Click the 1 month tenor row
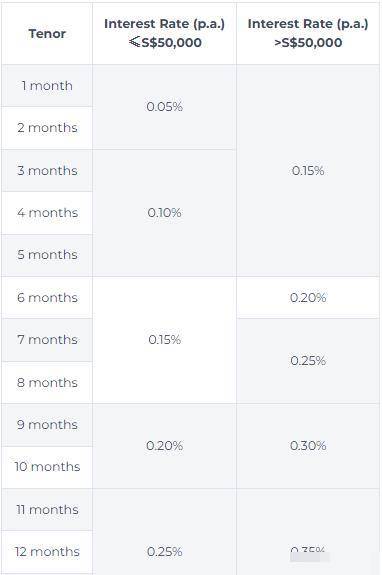Viewport: 382px width, 575px height. (47, 86)
